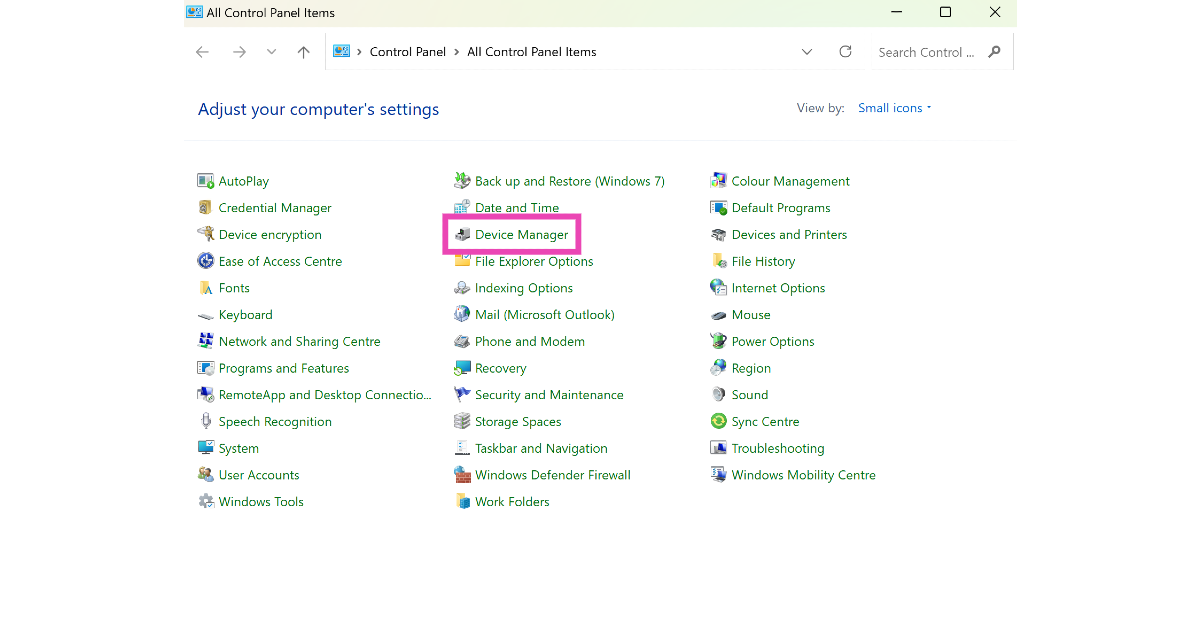This screenshot has width=1200, height=628.
Task: Click All Control Panel Items breadcrumb
Action: coord(531,52)
